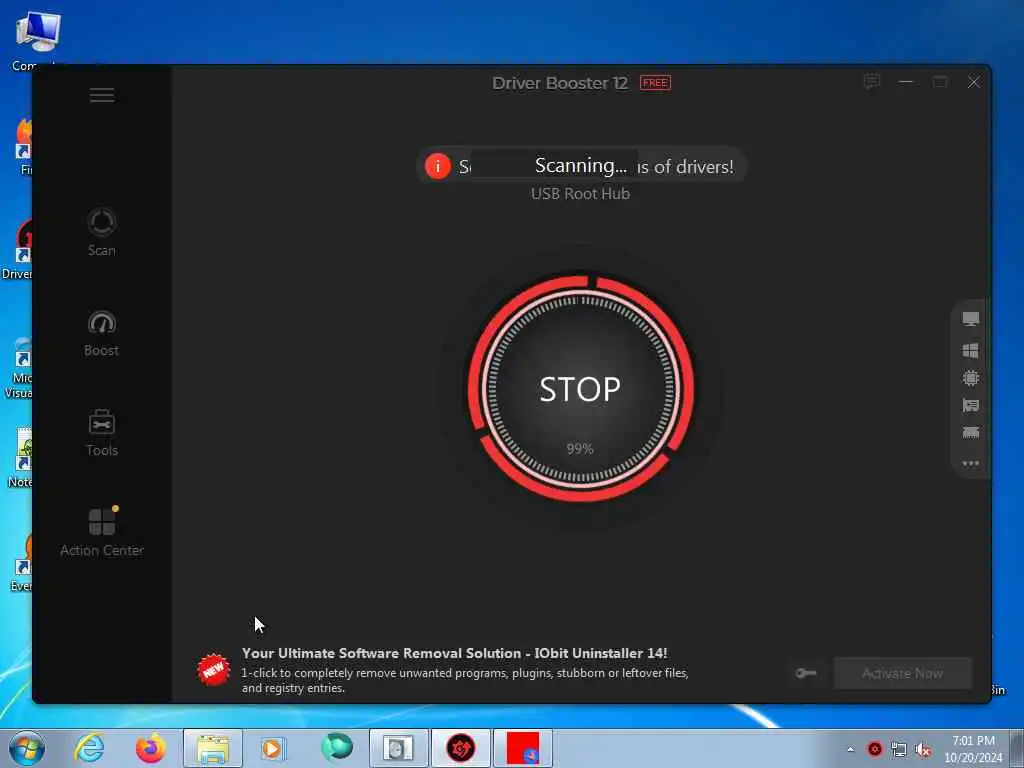The image size is (1024, 768).
Task: Show memory info via RAM icon
Action: click(x=970, y=432)
